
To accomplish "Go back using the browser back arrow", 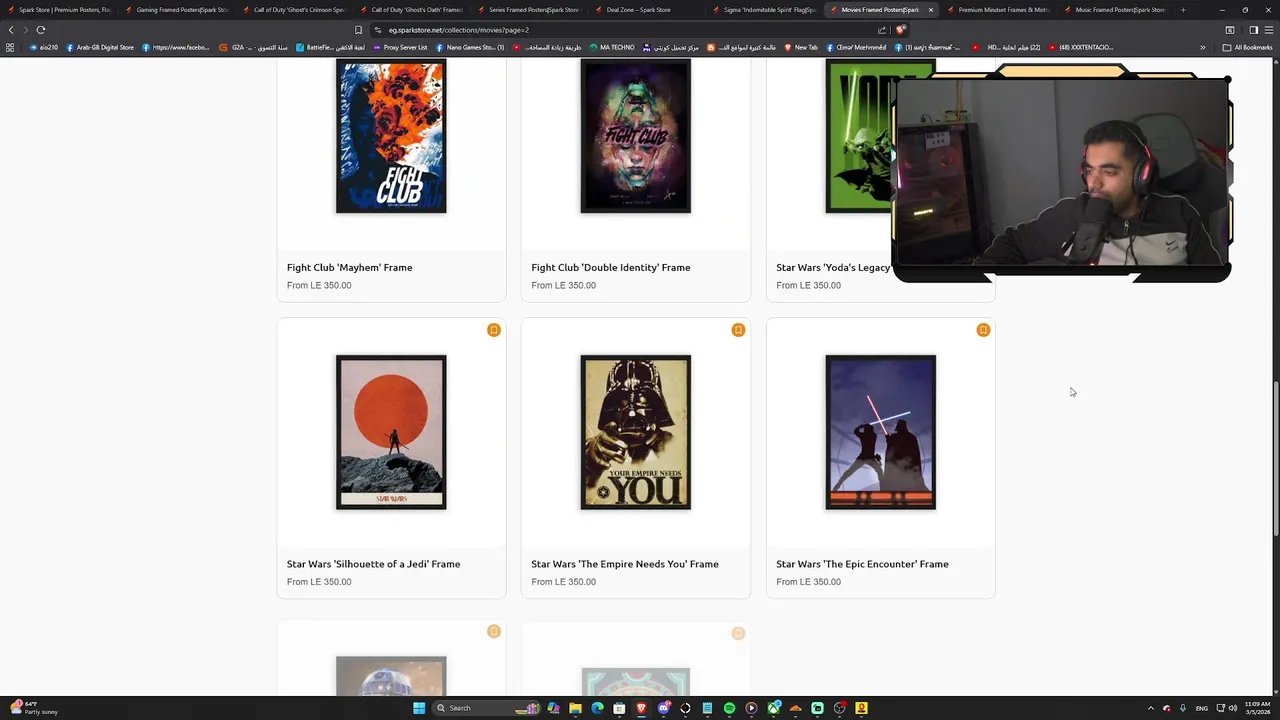I will [x=11, y=30].
